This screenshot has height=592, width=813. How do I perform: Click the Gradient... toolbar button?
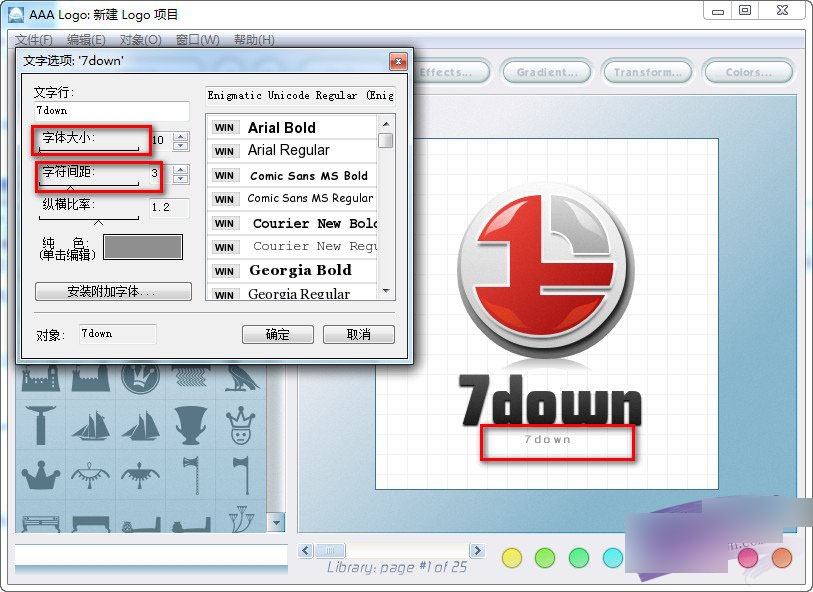pos(547,73)
